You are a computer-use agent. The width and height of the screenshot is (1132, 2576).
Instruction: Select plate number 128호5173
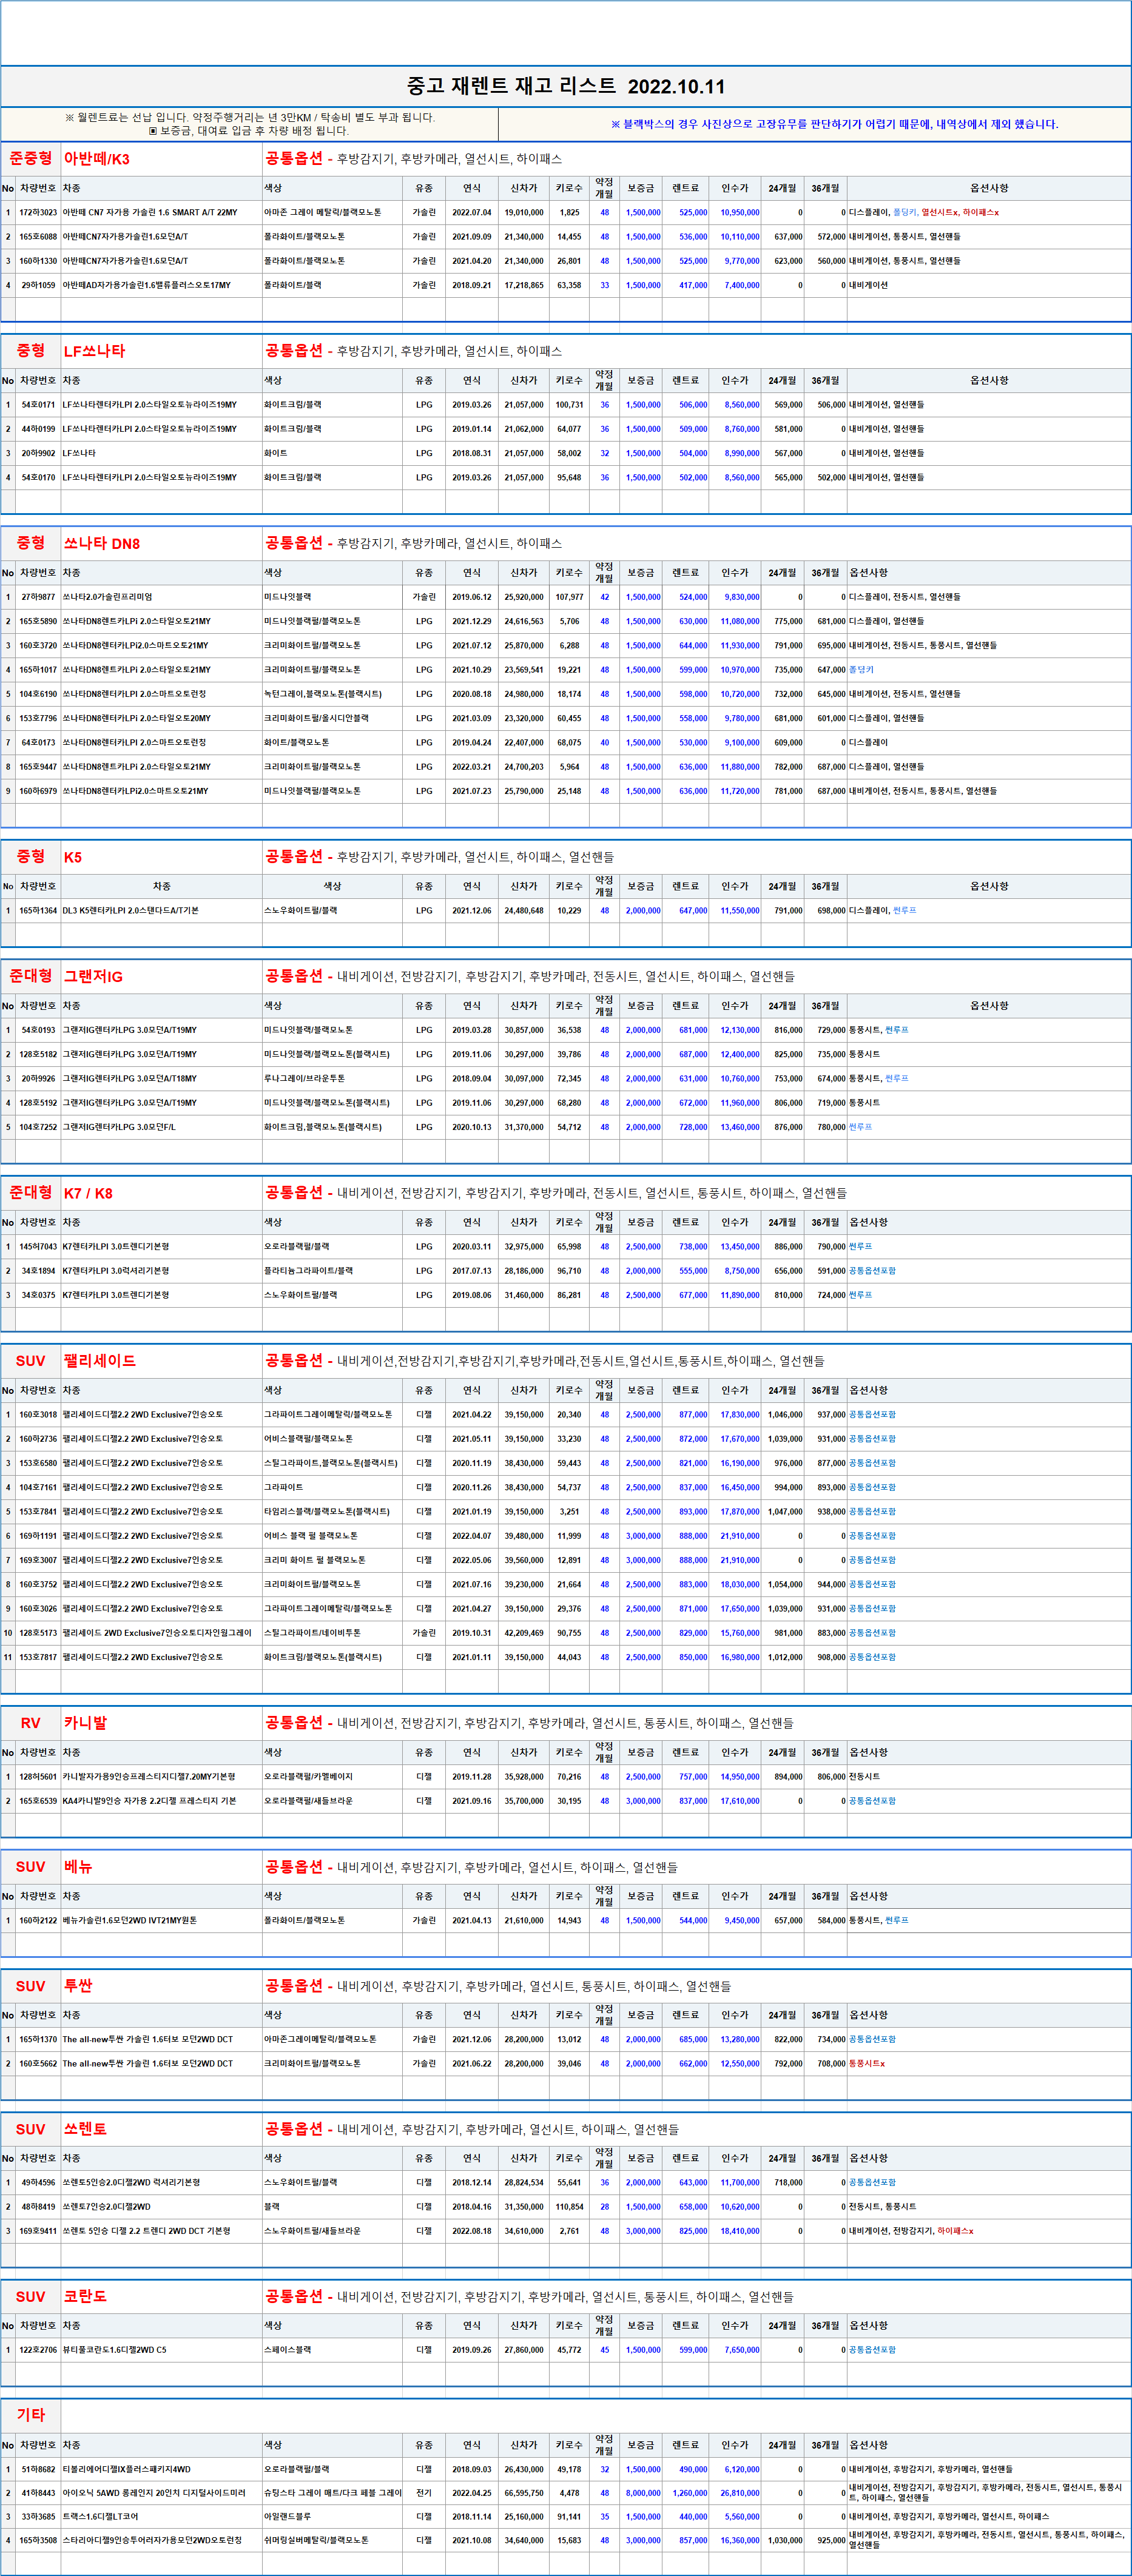[38, 1633]
